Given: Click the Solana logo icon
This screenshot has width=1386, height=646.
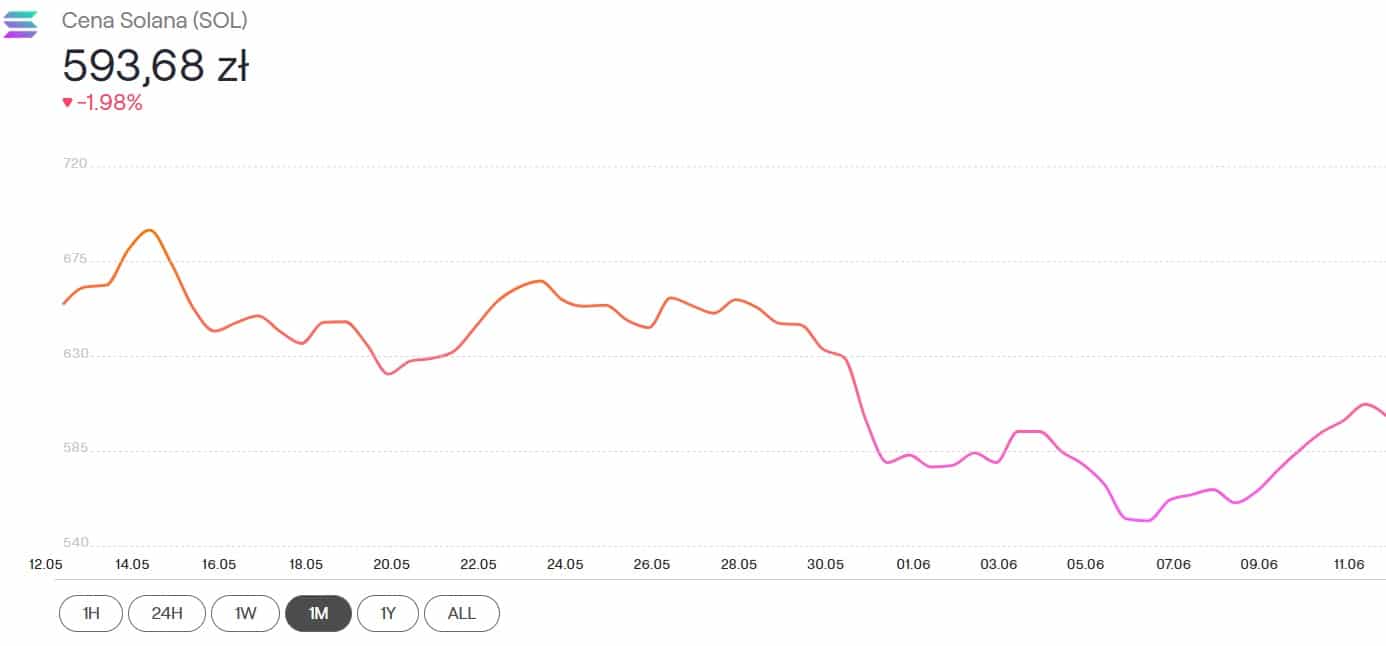Looking at the screenshot, I should (x=20, y=24).
